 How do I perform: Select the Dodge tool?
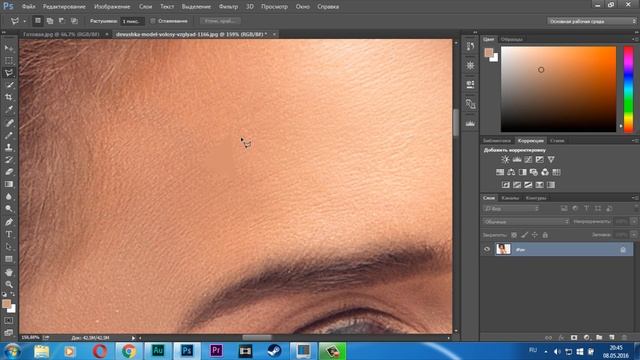9,209
